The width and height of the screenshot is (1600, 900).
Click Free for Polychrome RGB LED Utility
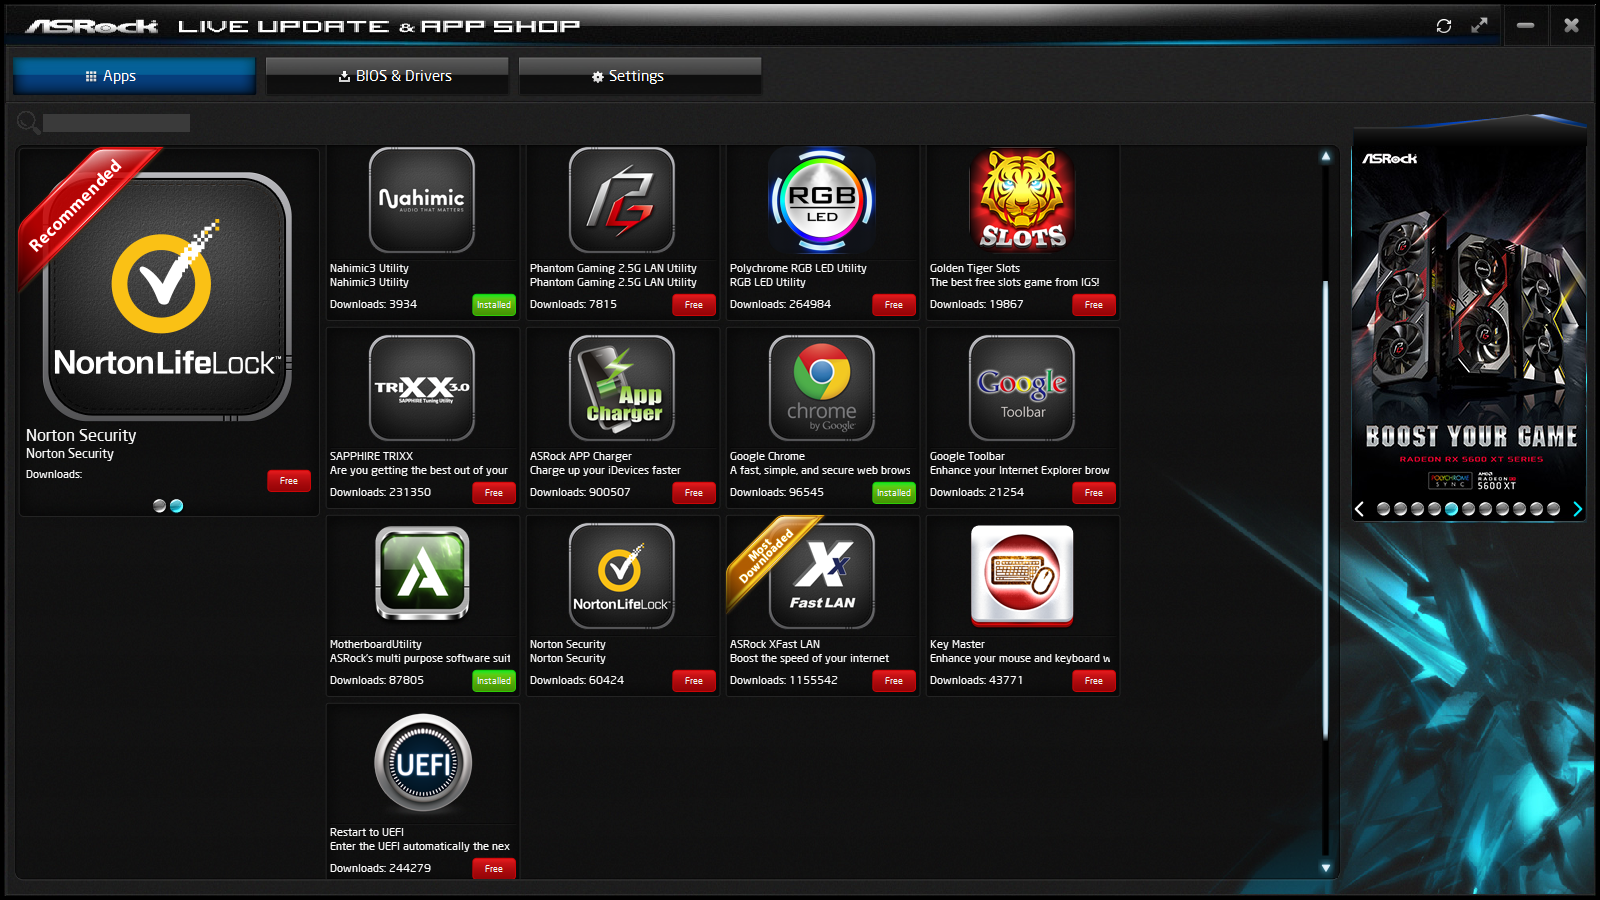point(894,305)
